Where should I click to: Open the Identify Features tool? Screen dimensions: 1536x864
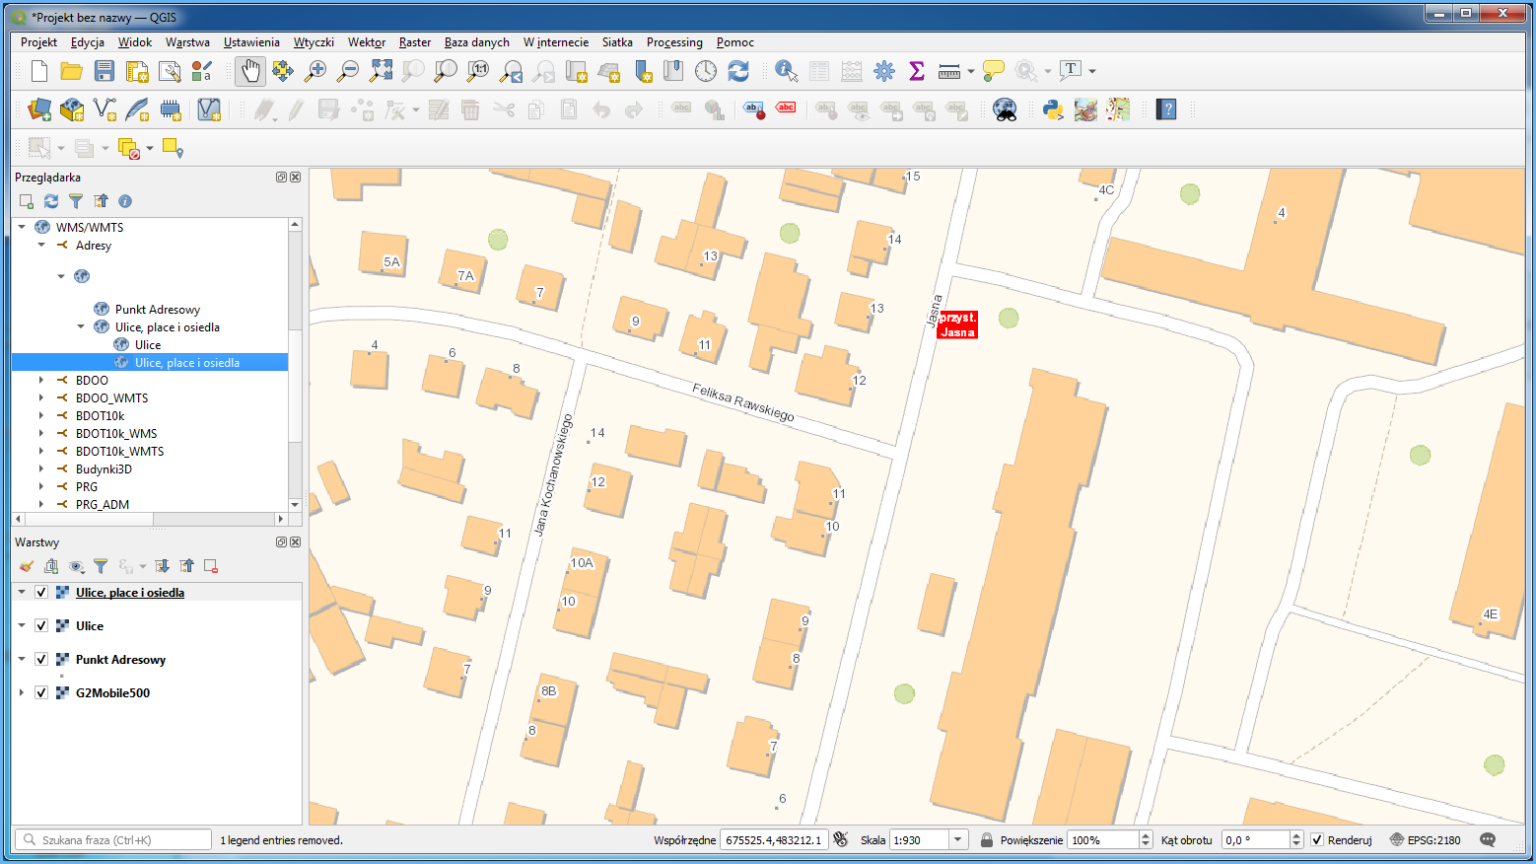pyautogui.click(x=785, y=70)
